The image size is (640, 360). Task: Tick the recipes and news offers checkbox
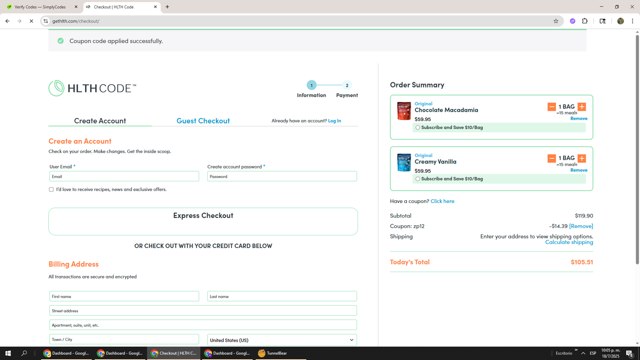coord(51,189)
